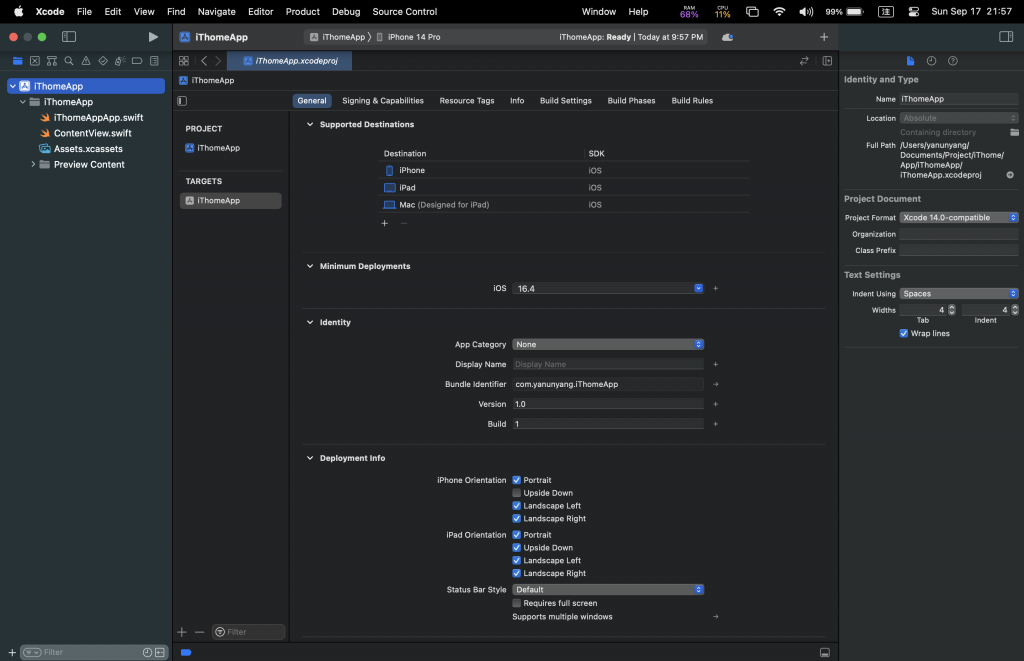Open the Test navigator diamond icon

(103, 61)
